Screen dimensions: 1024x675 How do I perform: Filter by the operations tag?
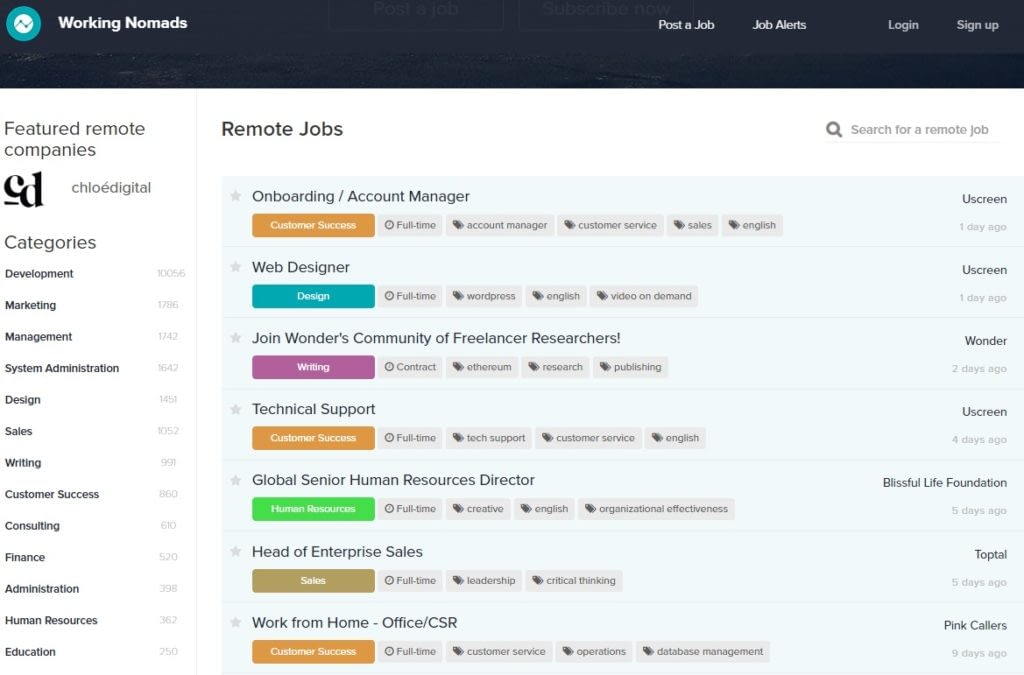pos(594,651)
